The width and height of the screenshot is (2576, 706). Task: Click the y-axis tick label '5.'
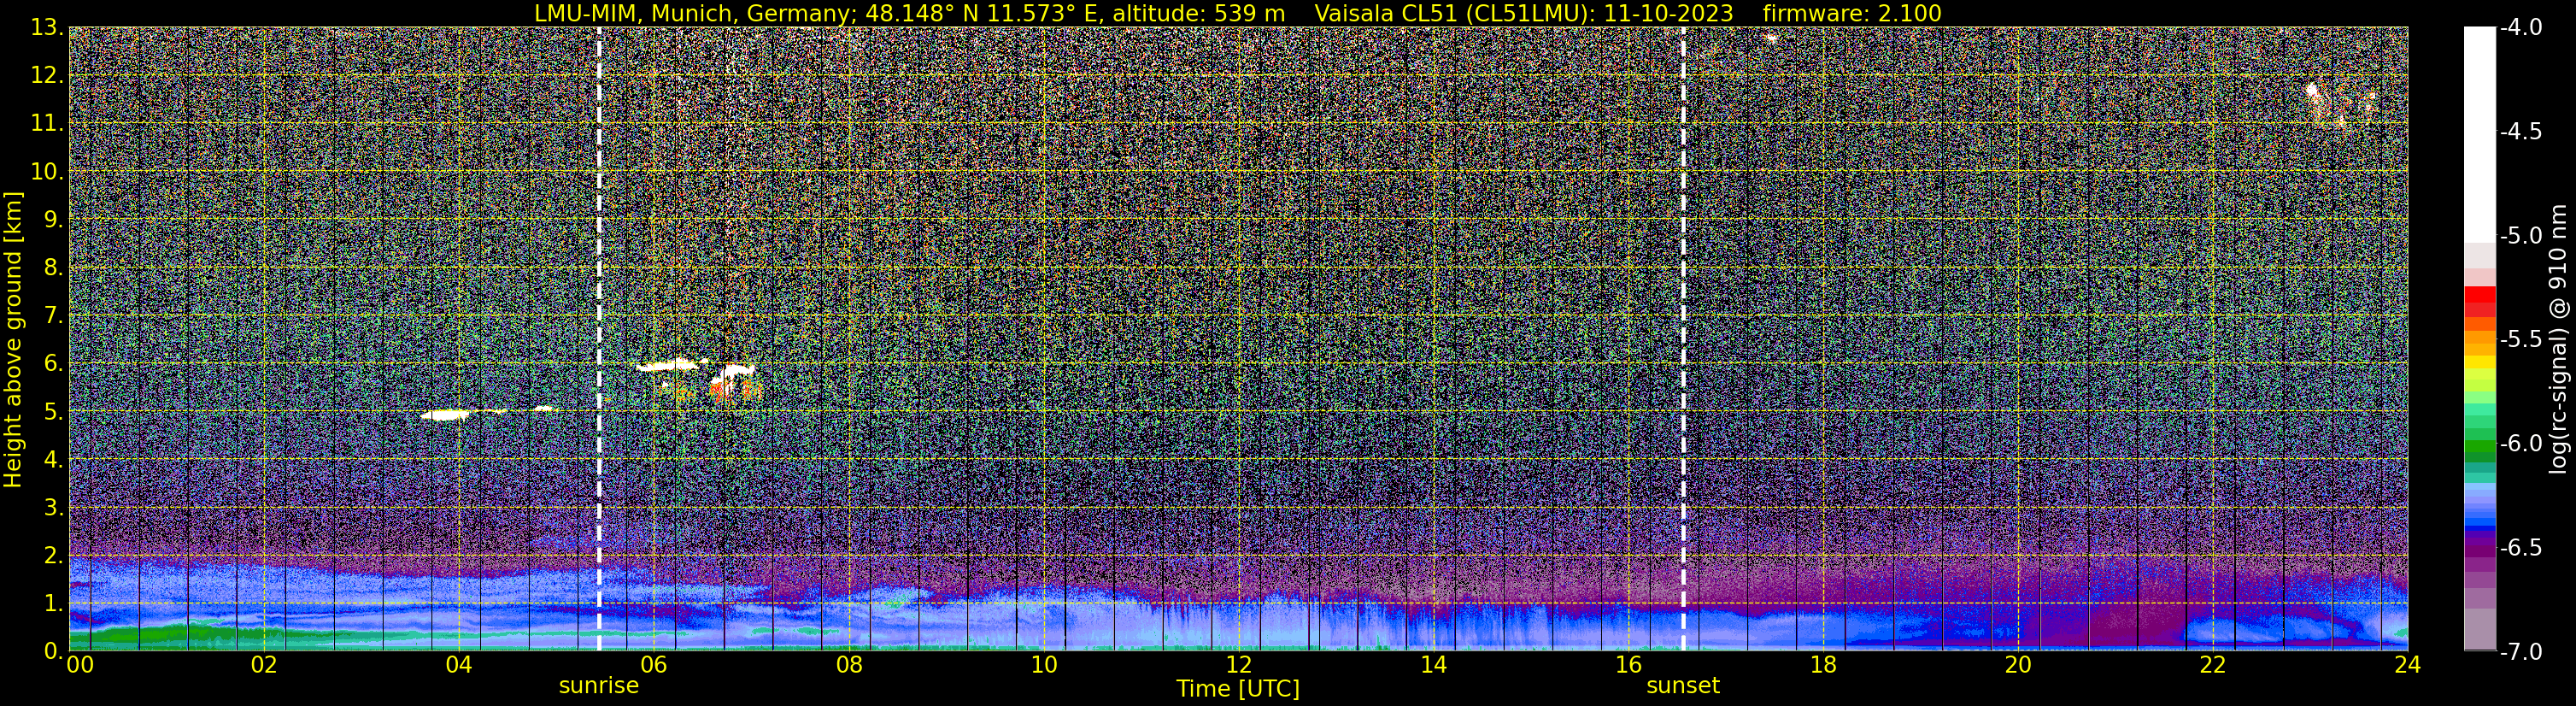[x=54, y=412]
